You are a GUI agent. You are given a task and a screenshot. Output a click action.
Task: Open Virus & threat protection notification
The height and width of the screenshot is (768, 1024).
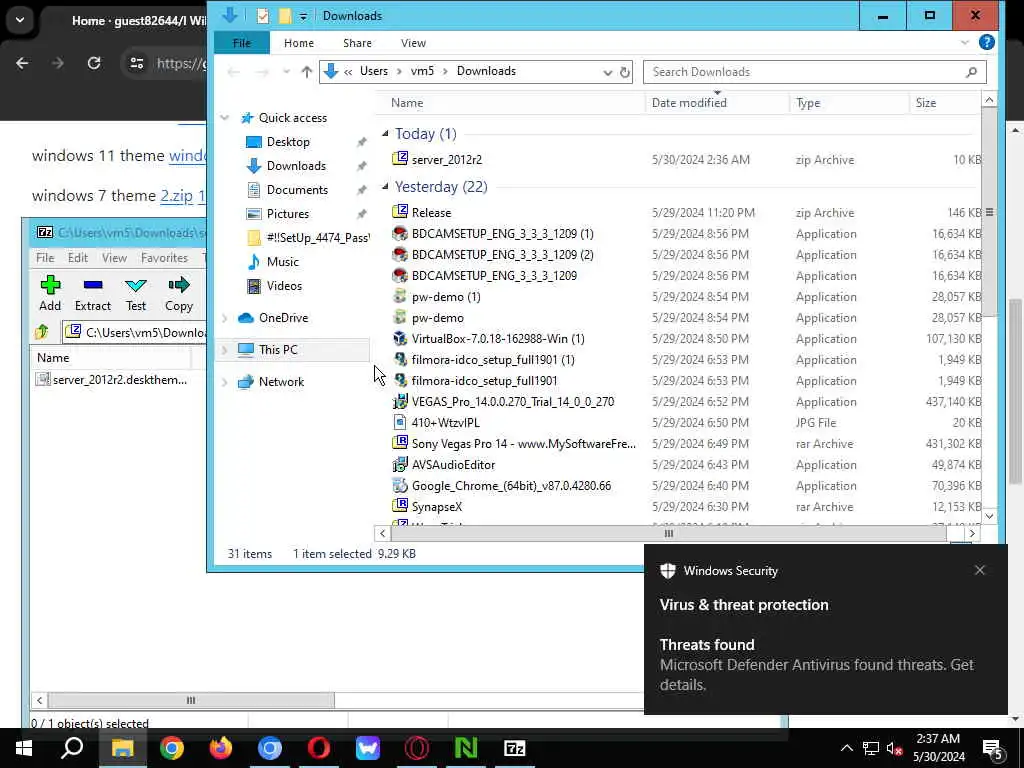pos(825,630)
